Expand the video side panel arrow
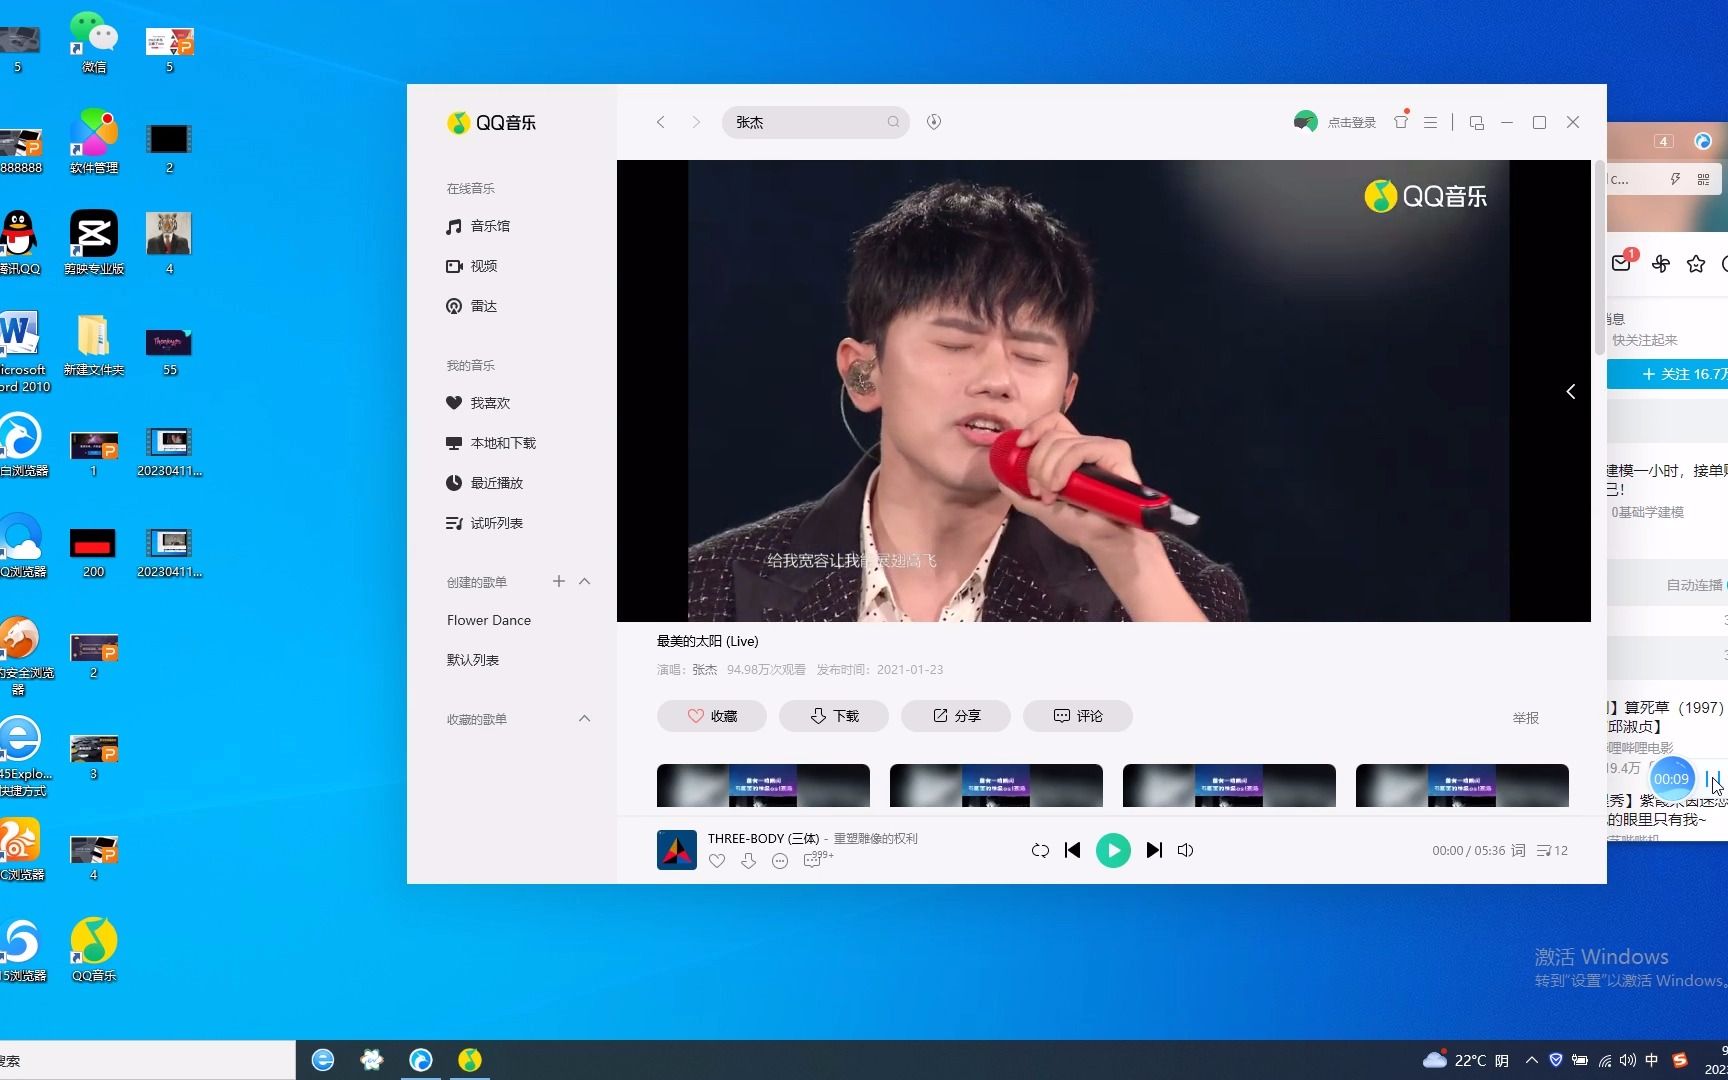 [x=1571, y=391]
